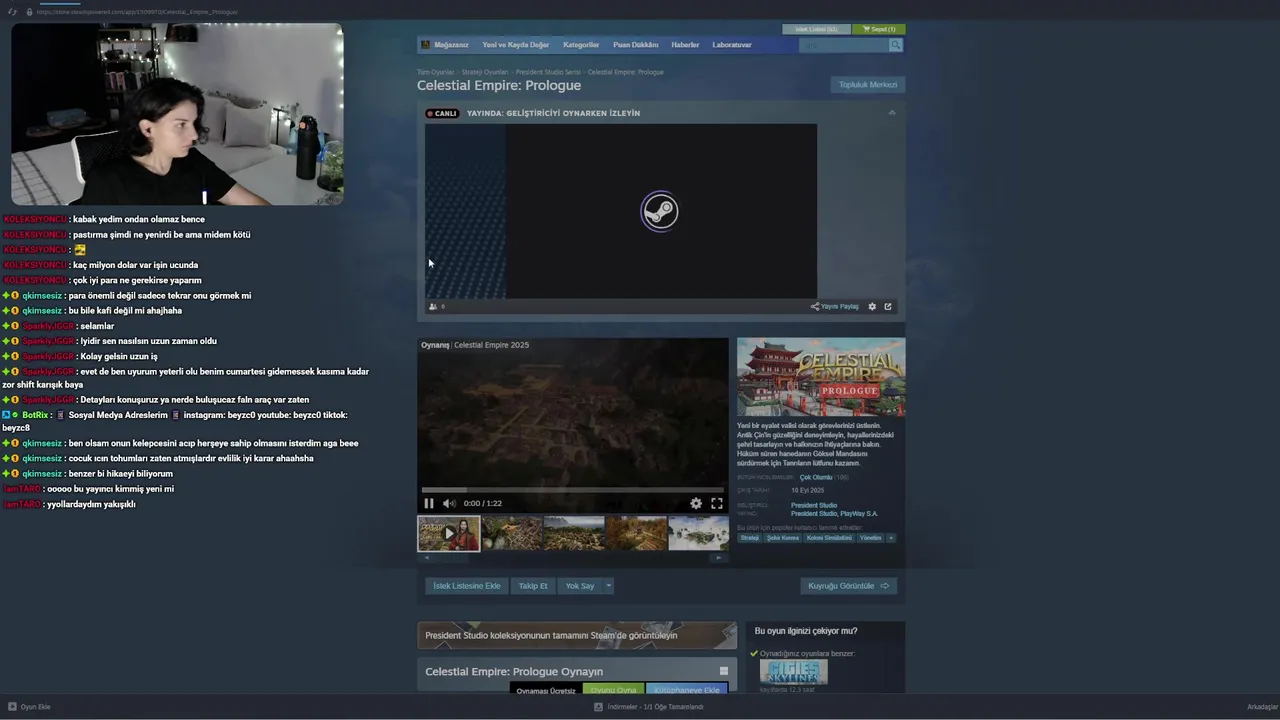Click the Steam store URL bar
The width and height of the screenshot is (1280, 720).
coord(136,12)
